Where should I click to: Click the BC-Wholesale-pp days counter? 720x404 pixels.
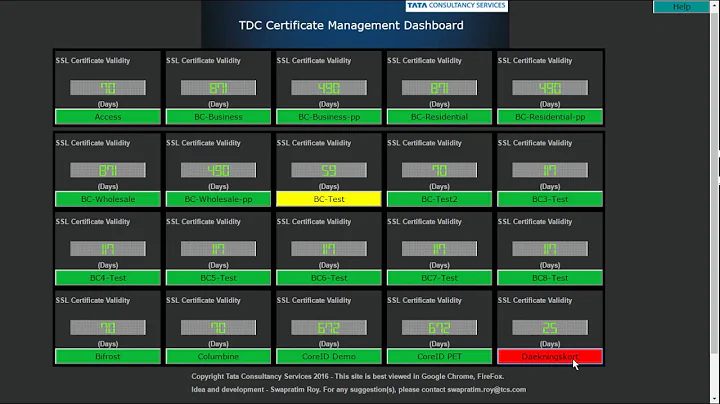coord(218,170)
